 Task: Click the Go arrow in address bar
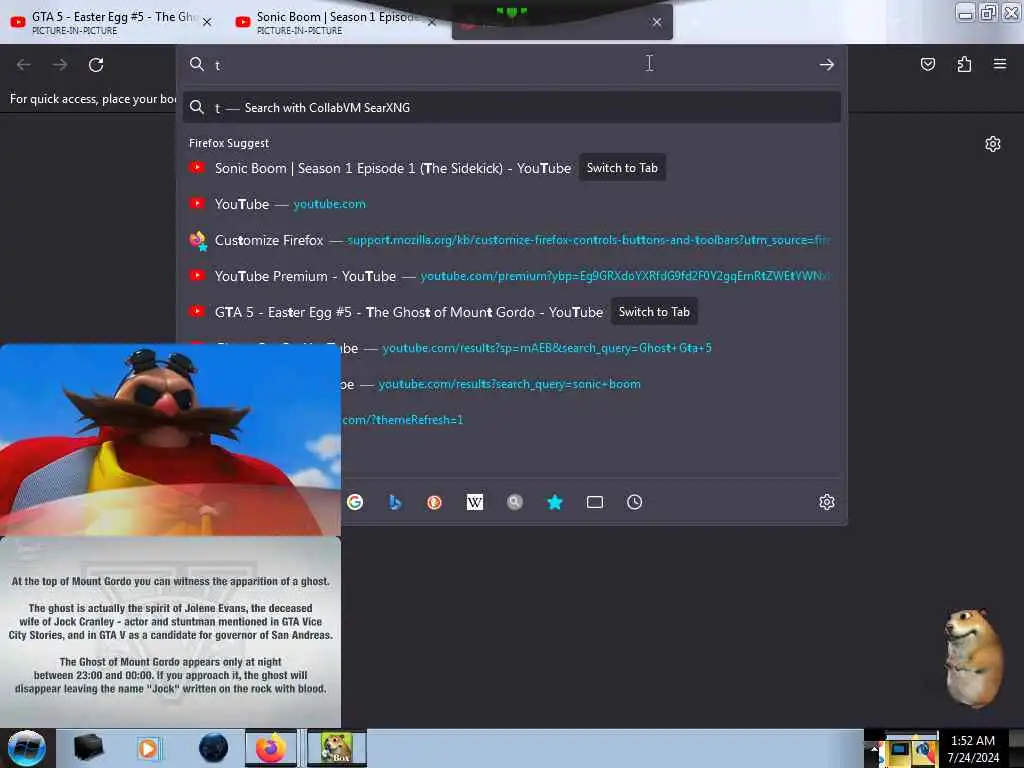pos(827,65)
